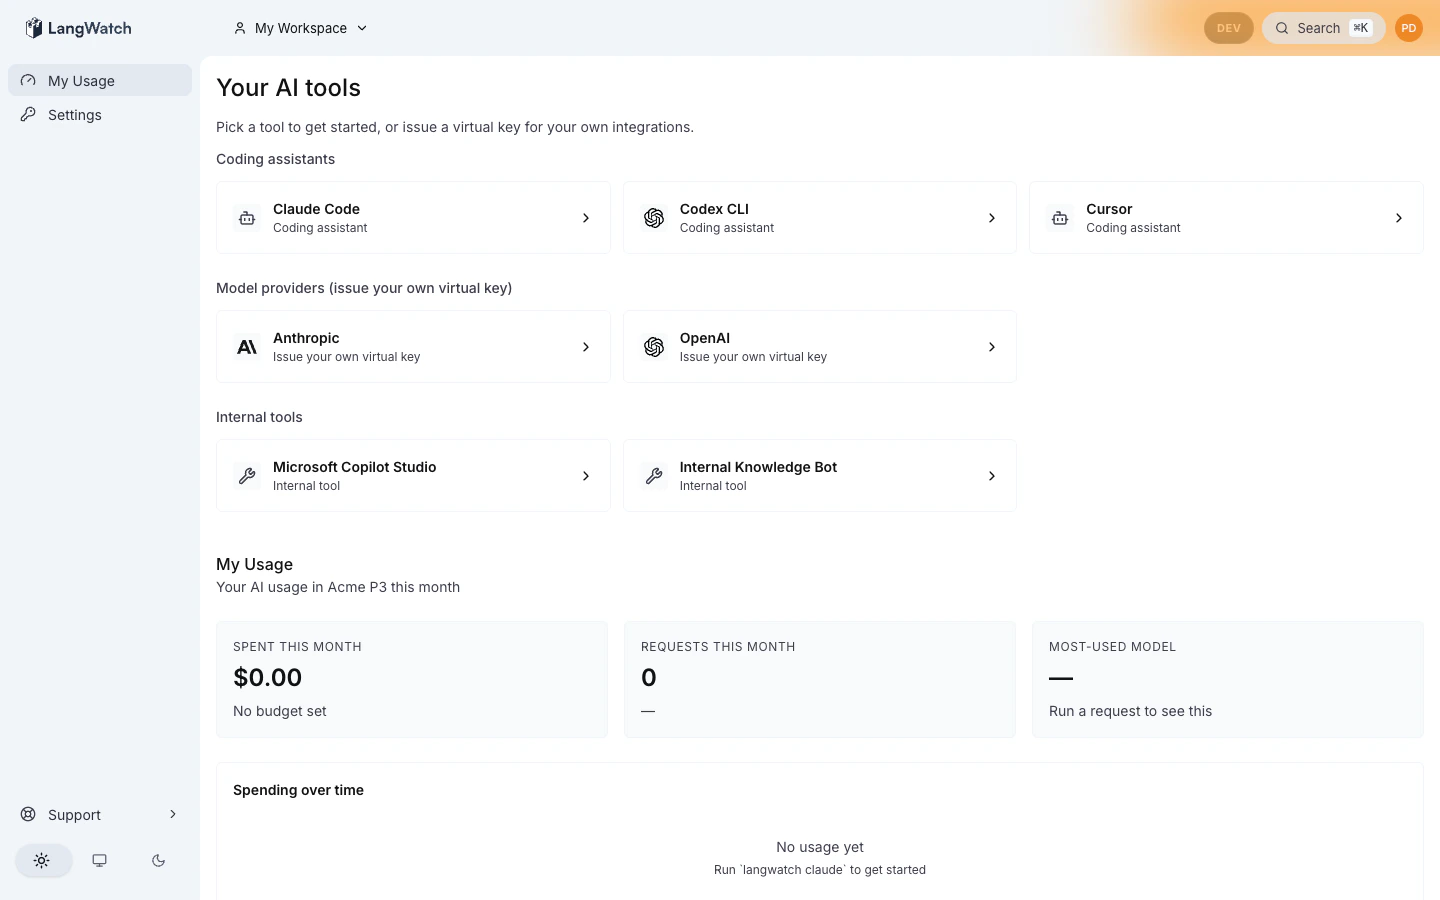Click the Requests This Month stat card
This screenshot has width=1440, height=900.
(820, 680)
